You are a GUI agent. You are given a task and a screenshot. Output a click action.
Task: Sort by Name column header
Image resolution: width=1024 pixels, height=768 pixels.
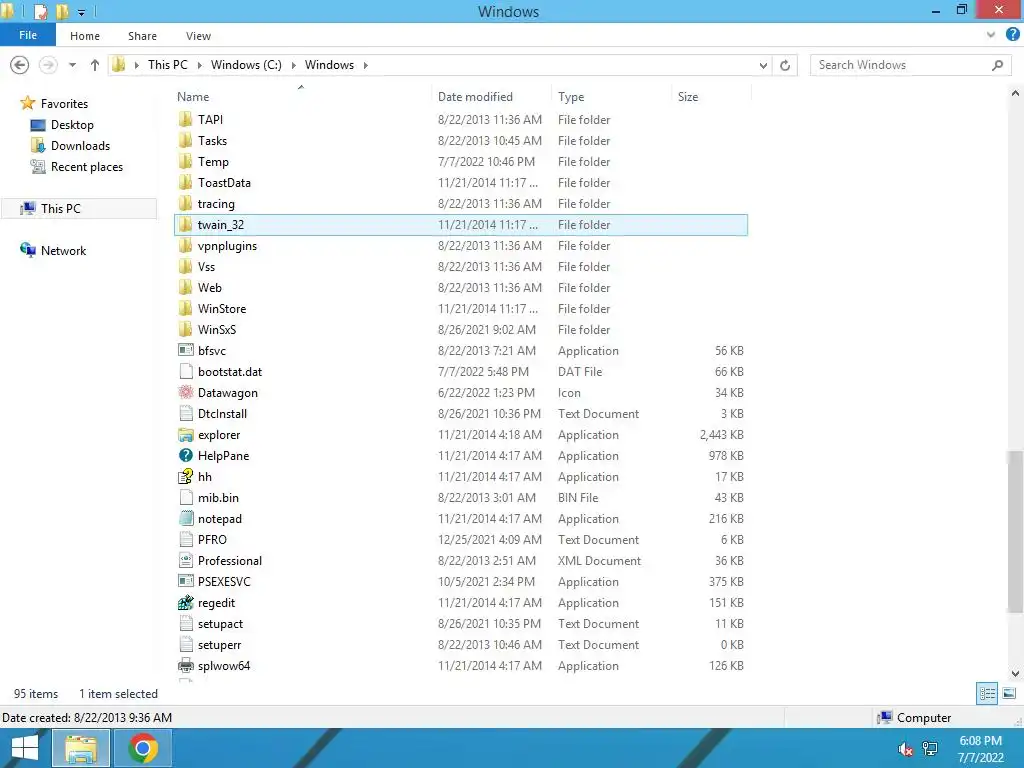[302, 97]
